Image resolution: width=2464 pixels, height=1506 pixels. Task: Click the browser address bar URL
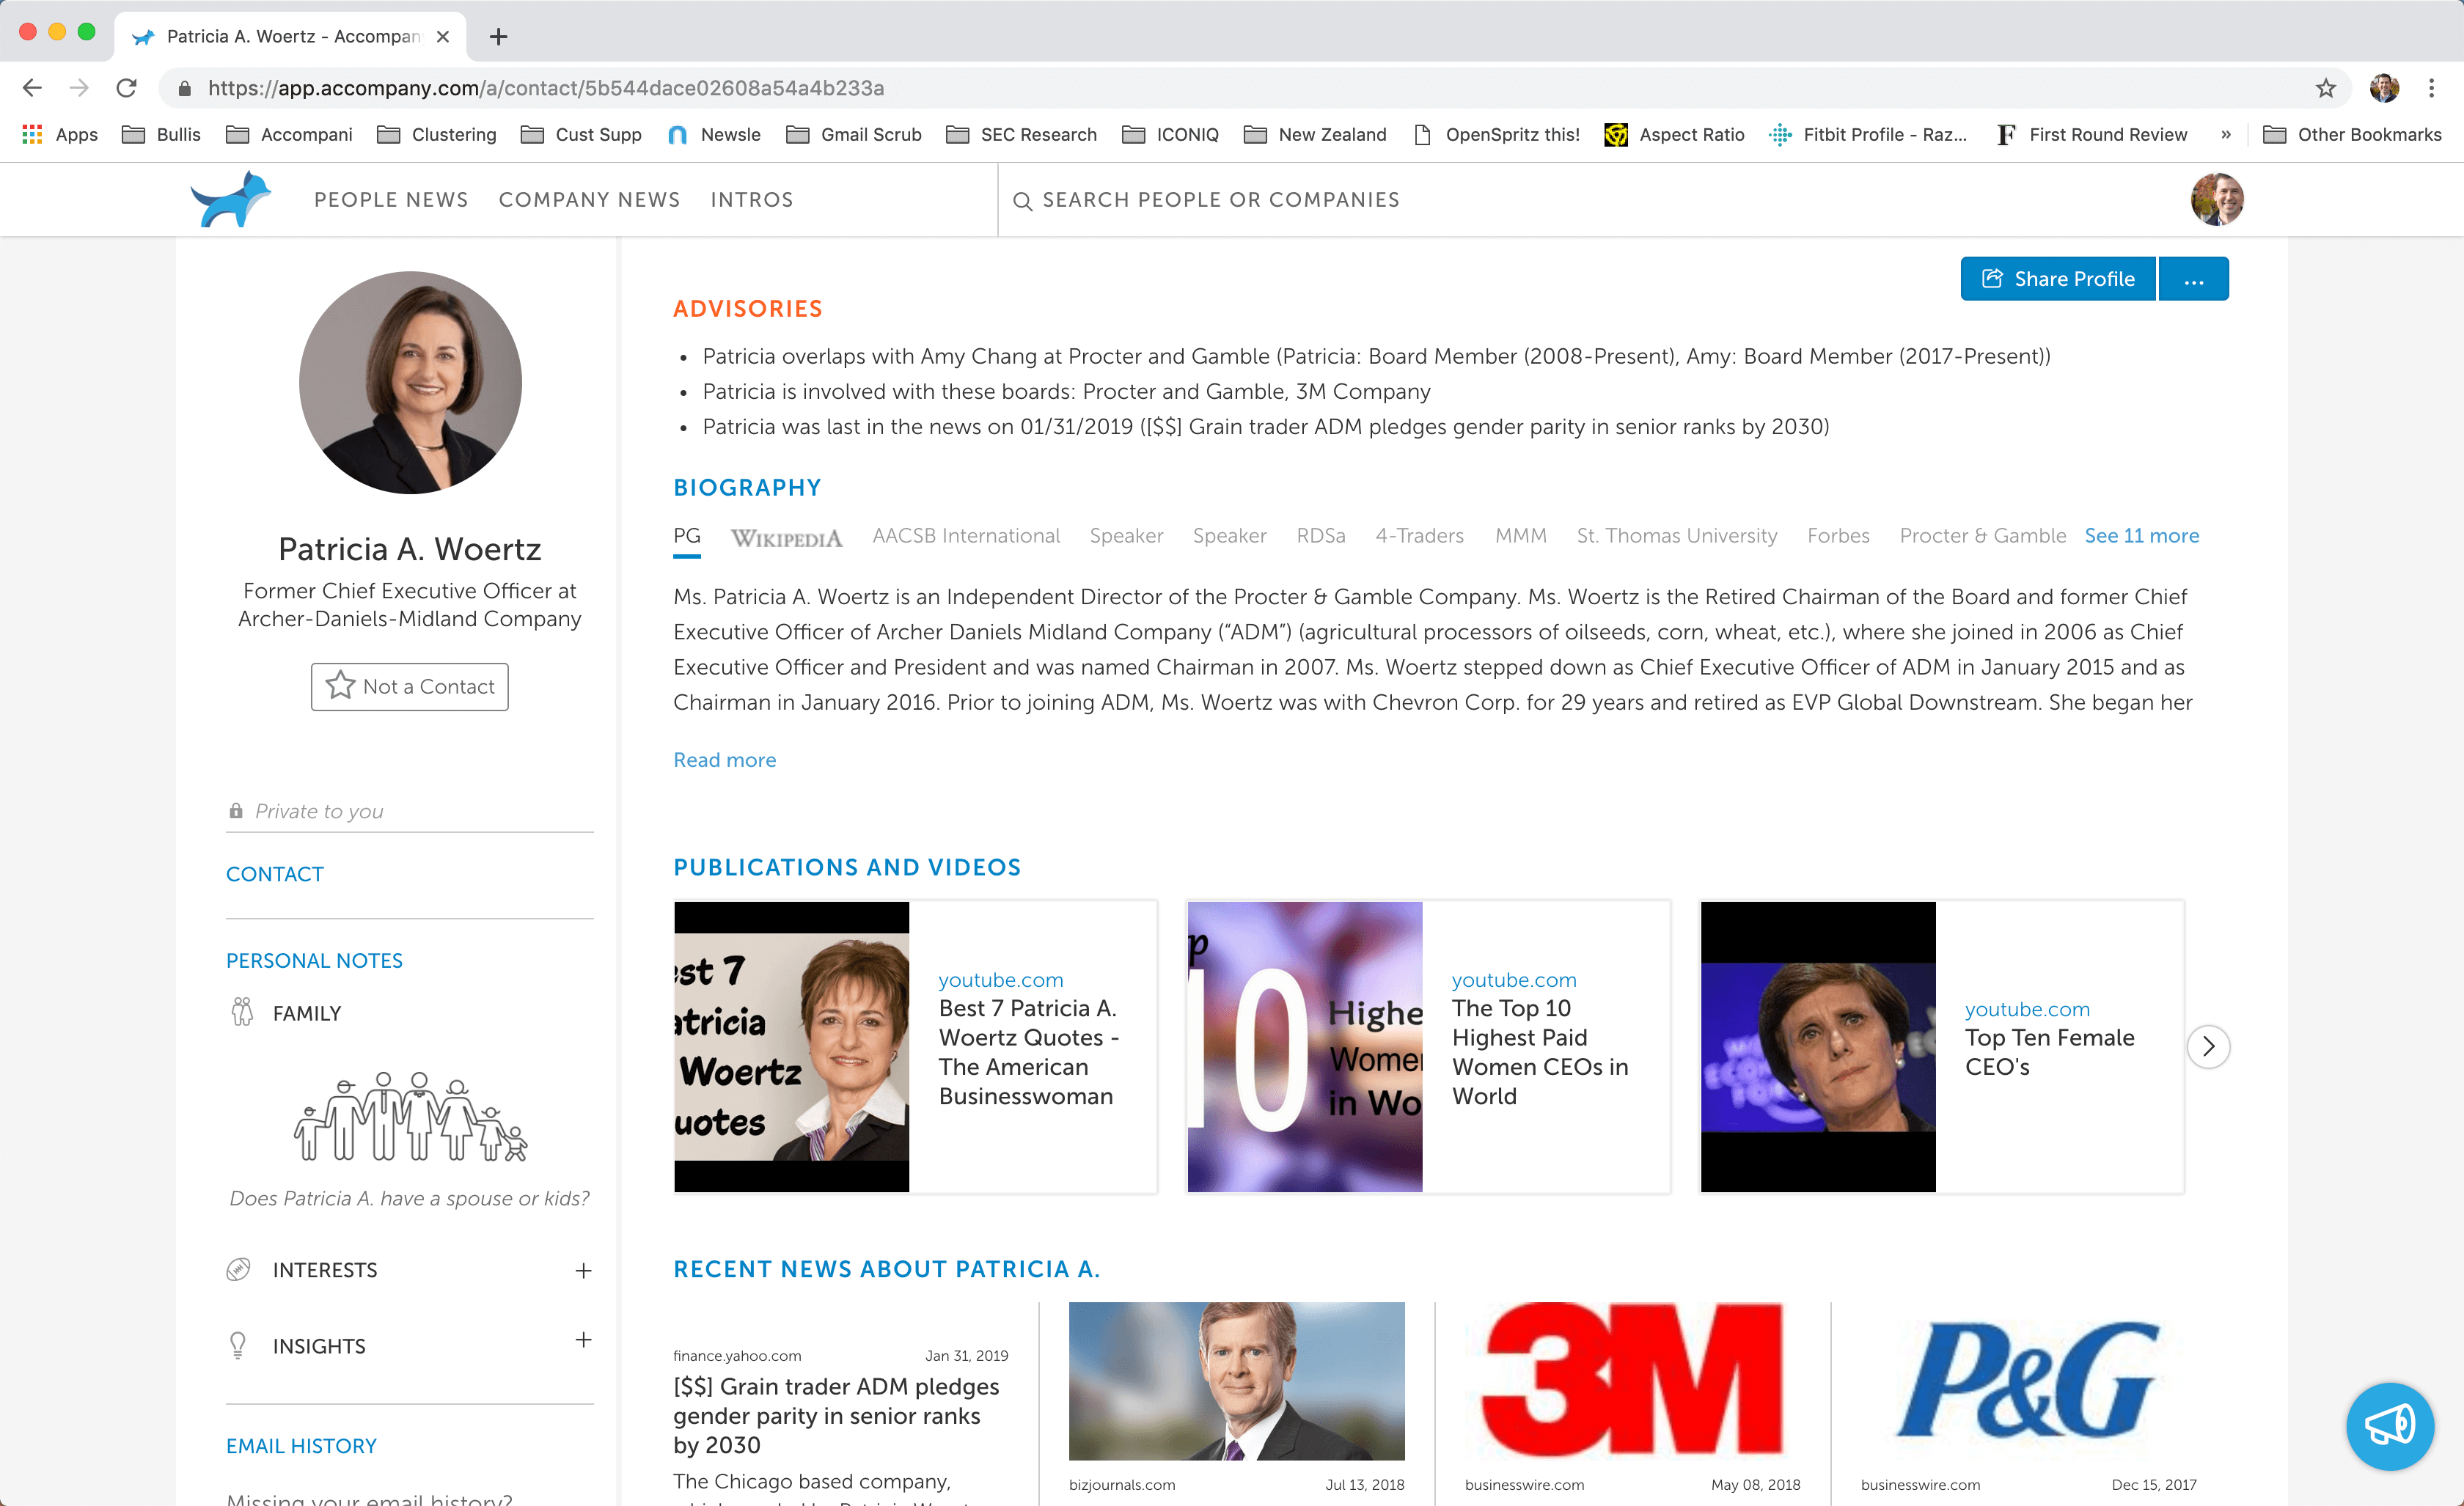545,88
